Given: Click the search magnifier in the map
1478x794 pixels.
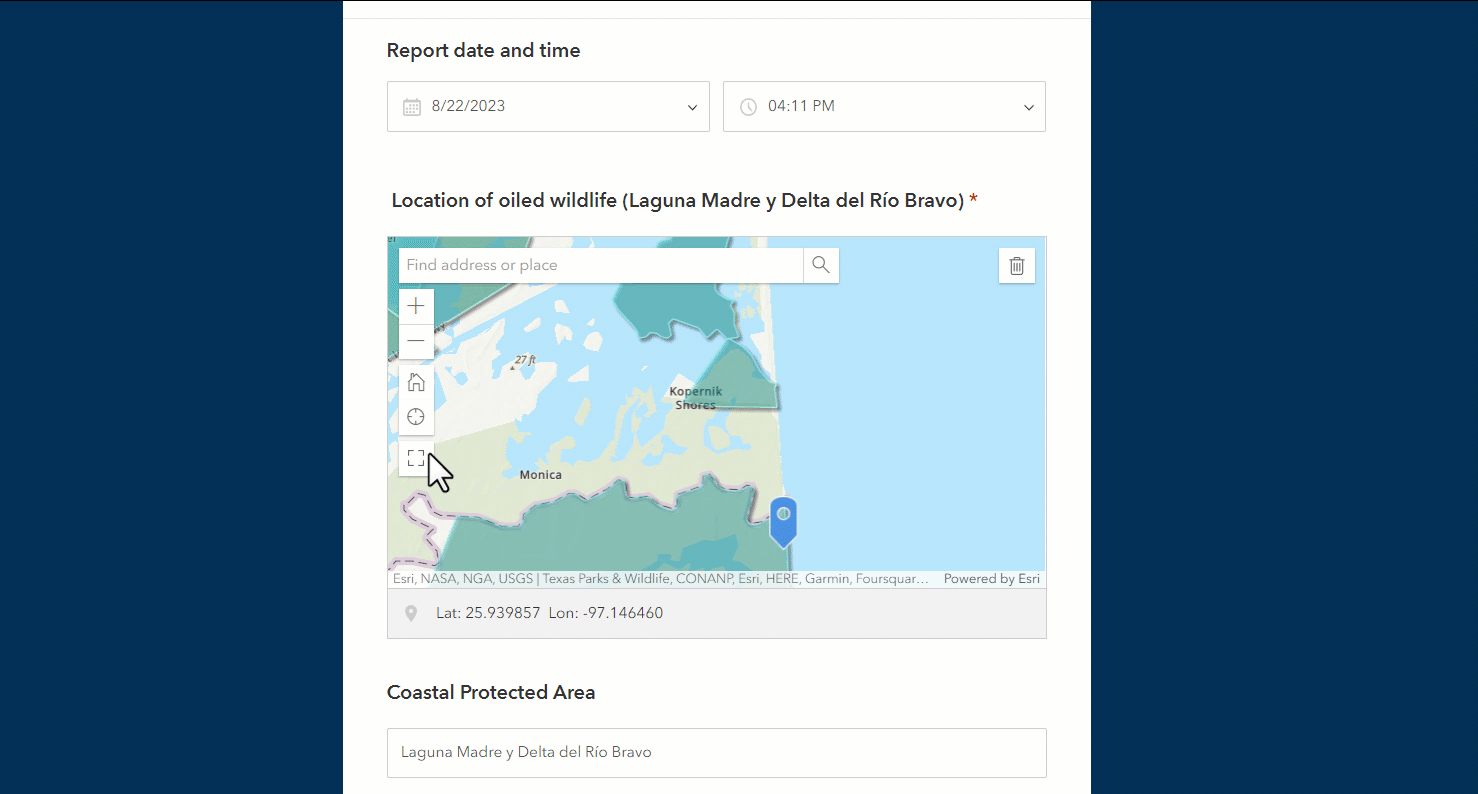Looking at the screenshot, I should tap(820, 265).
